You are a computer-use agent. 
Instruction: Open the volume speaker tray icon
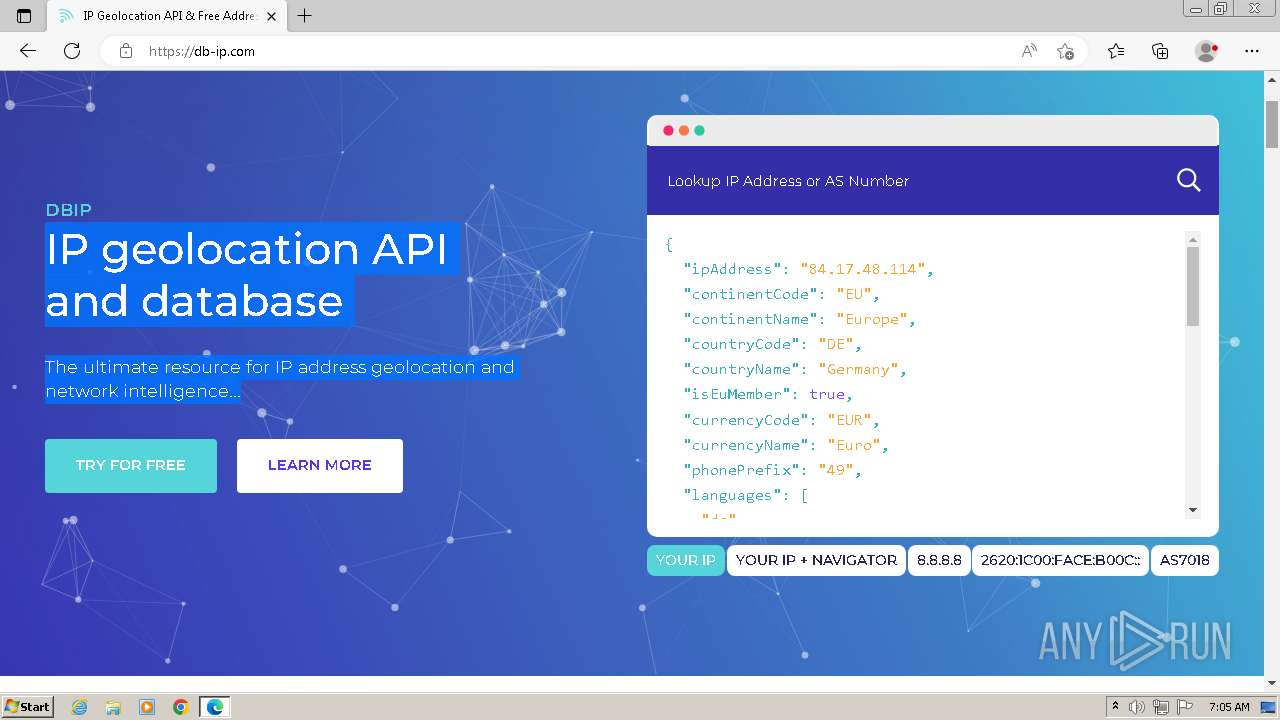pyautogui.click(x=1137, y=707)
